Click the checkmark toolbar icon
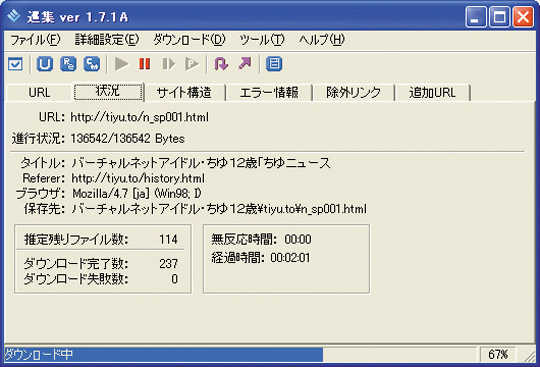Image resolution: width=540 pixels, height=367 pixels. (x=15, y=64)
